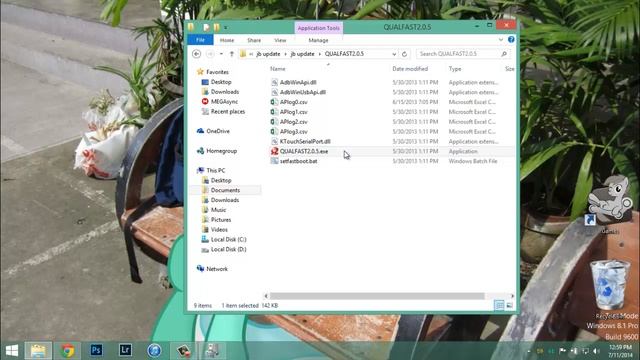Open the recent locations dropdown arrow

click(x=221, y=54)
